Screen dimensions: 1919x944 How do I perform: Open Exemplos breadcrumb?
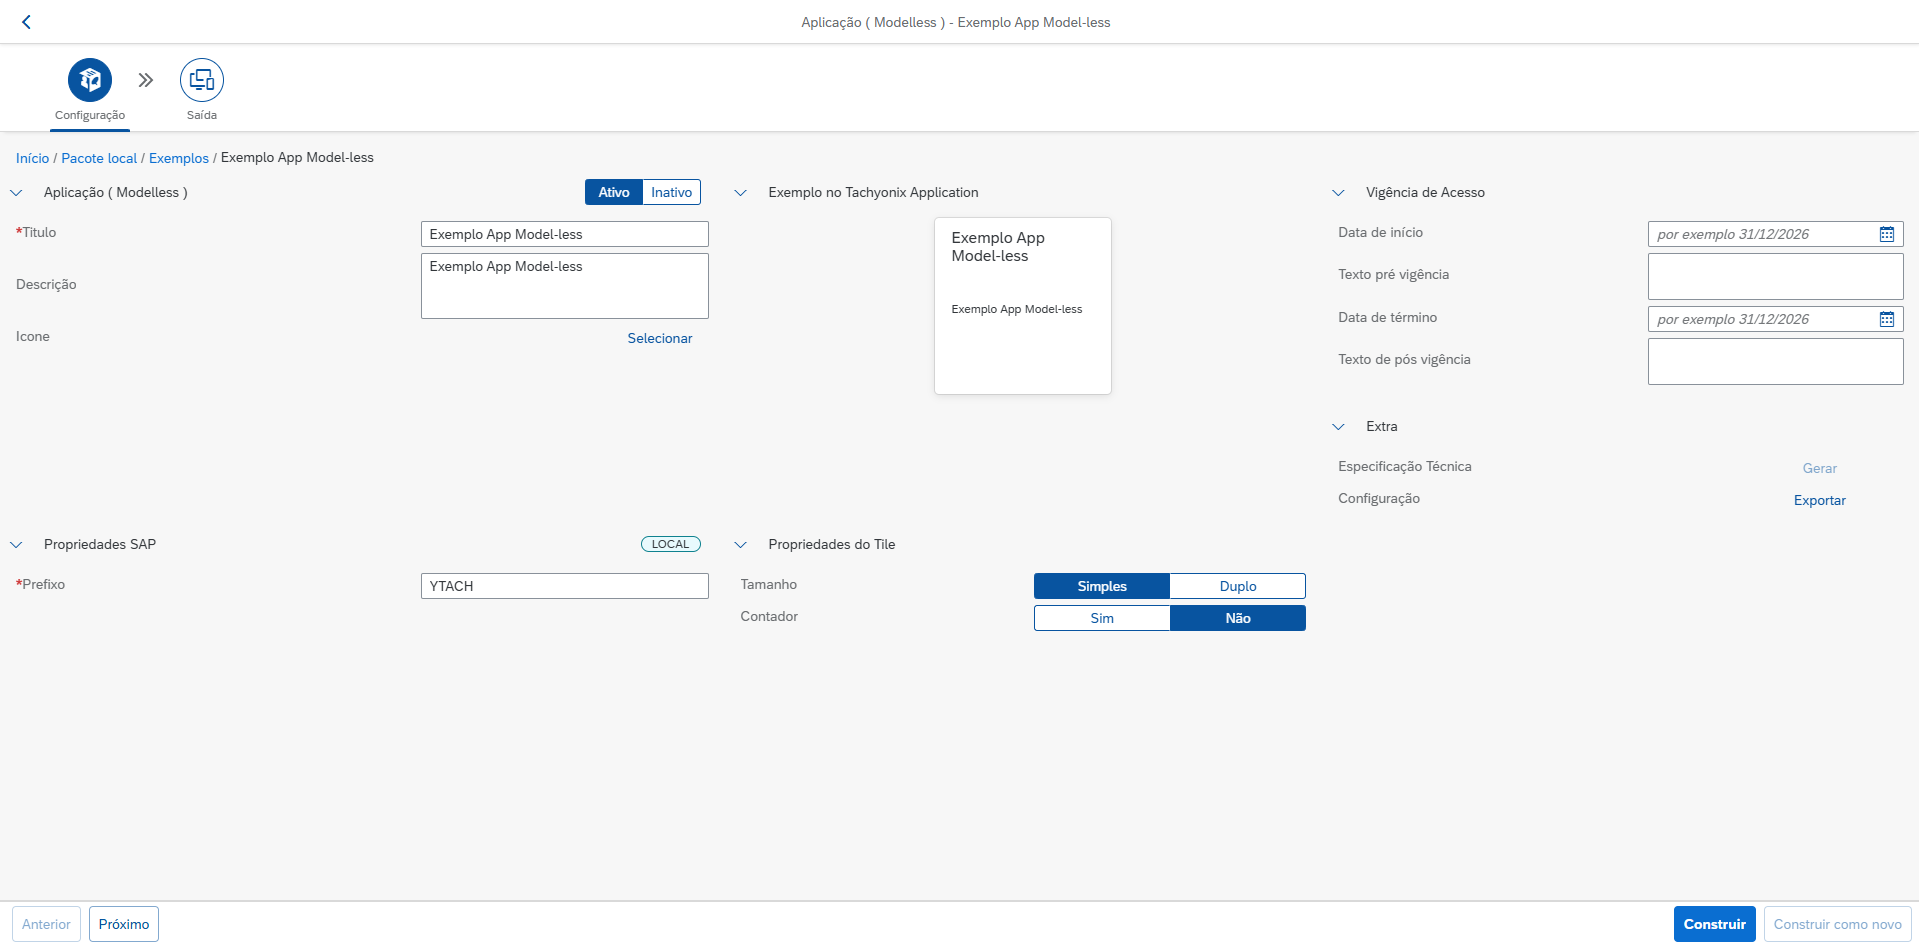coord(179,158)
